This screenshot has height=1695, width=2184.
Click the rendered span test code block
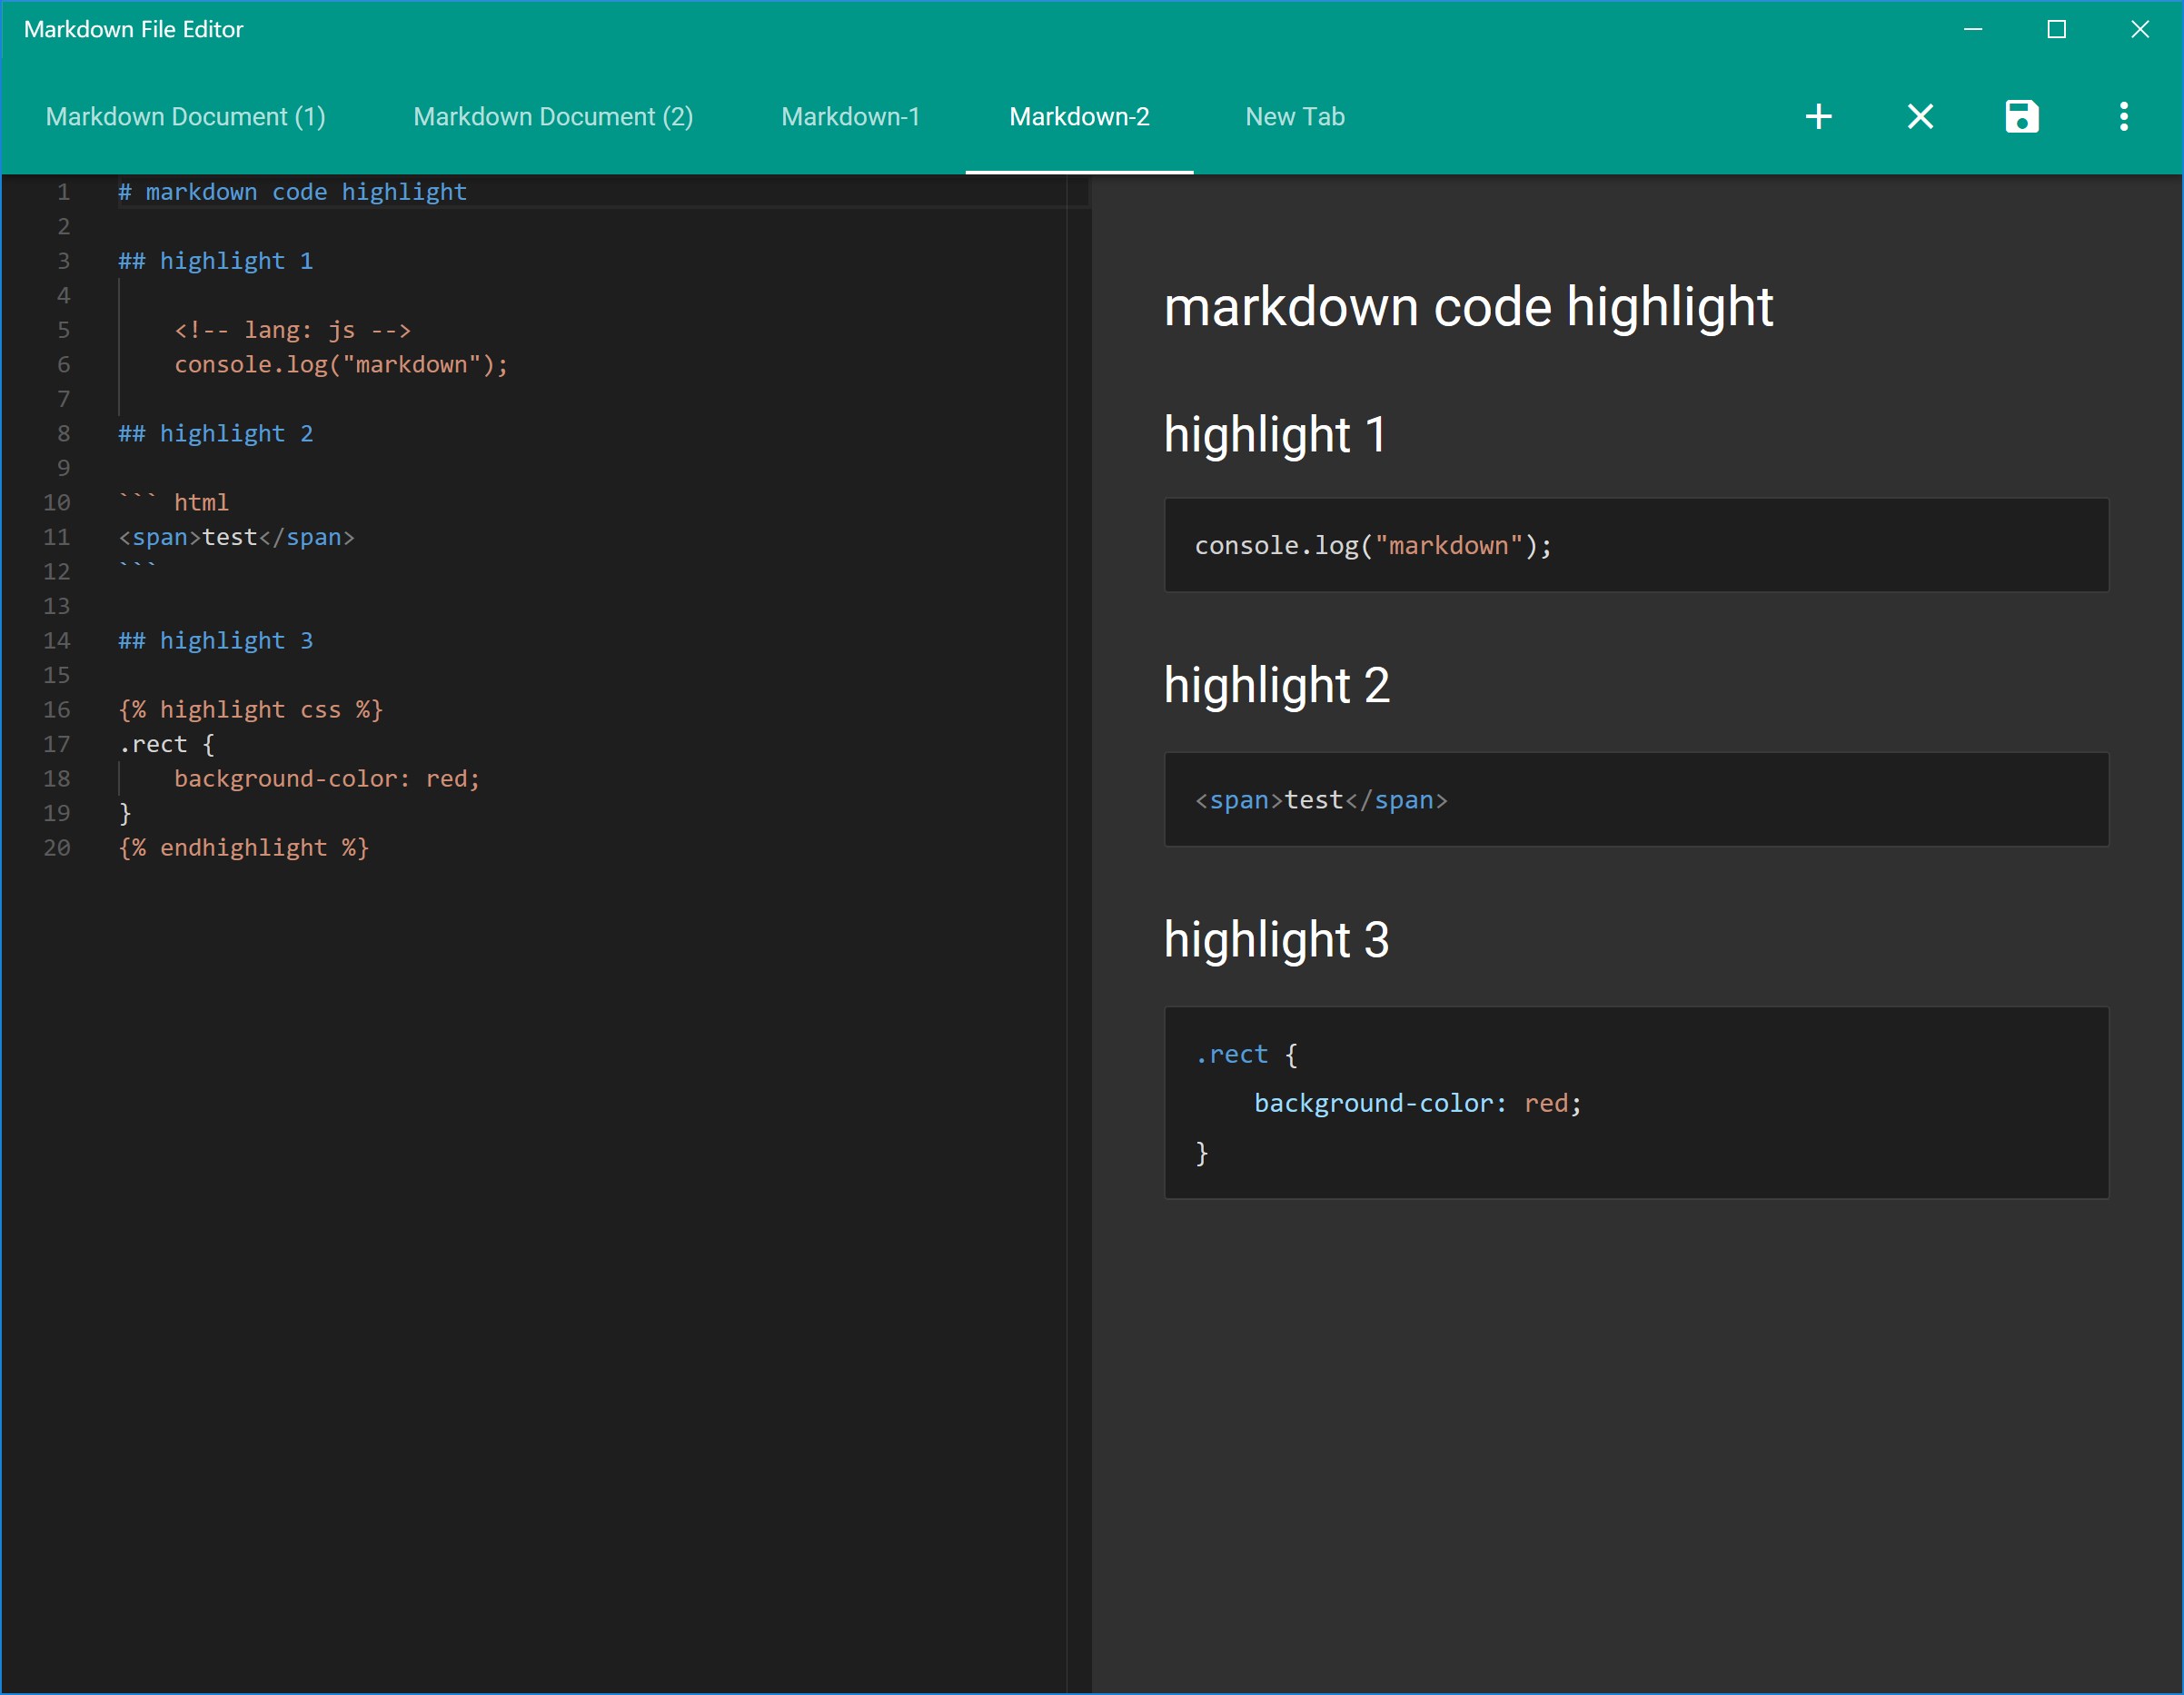point(1635,800)
